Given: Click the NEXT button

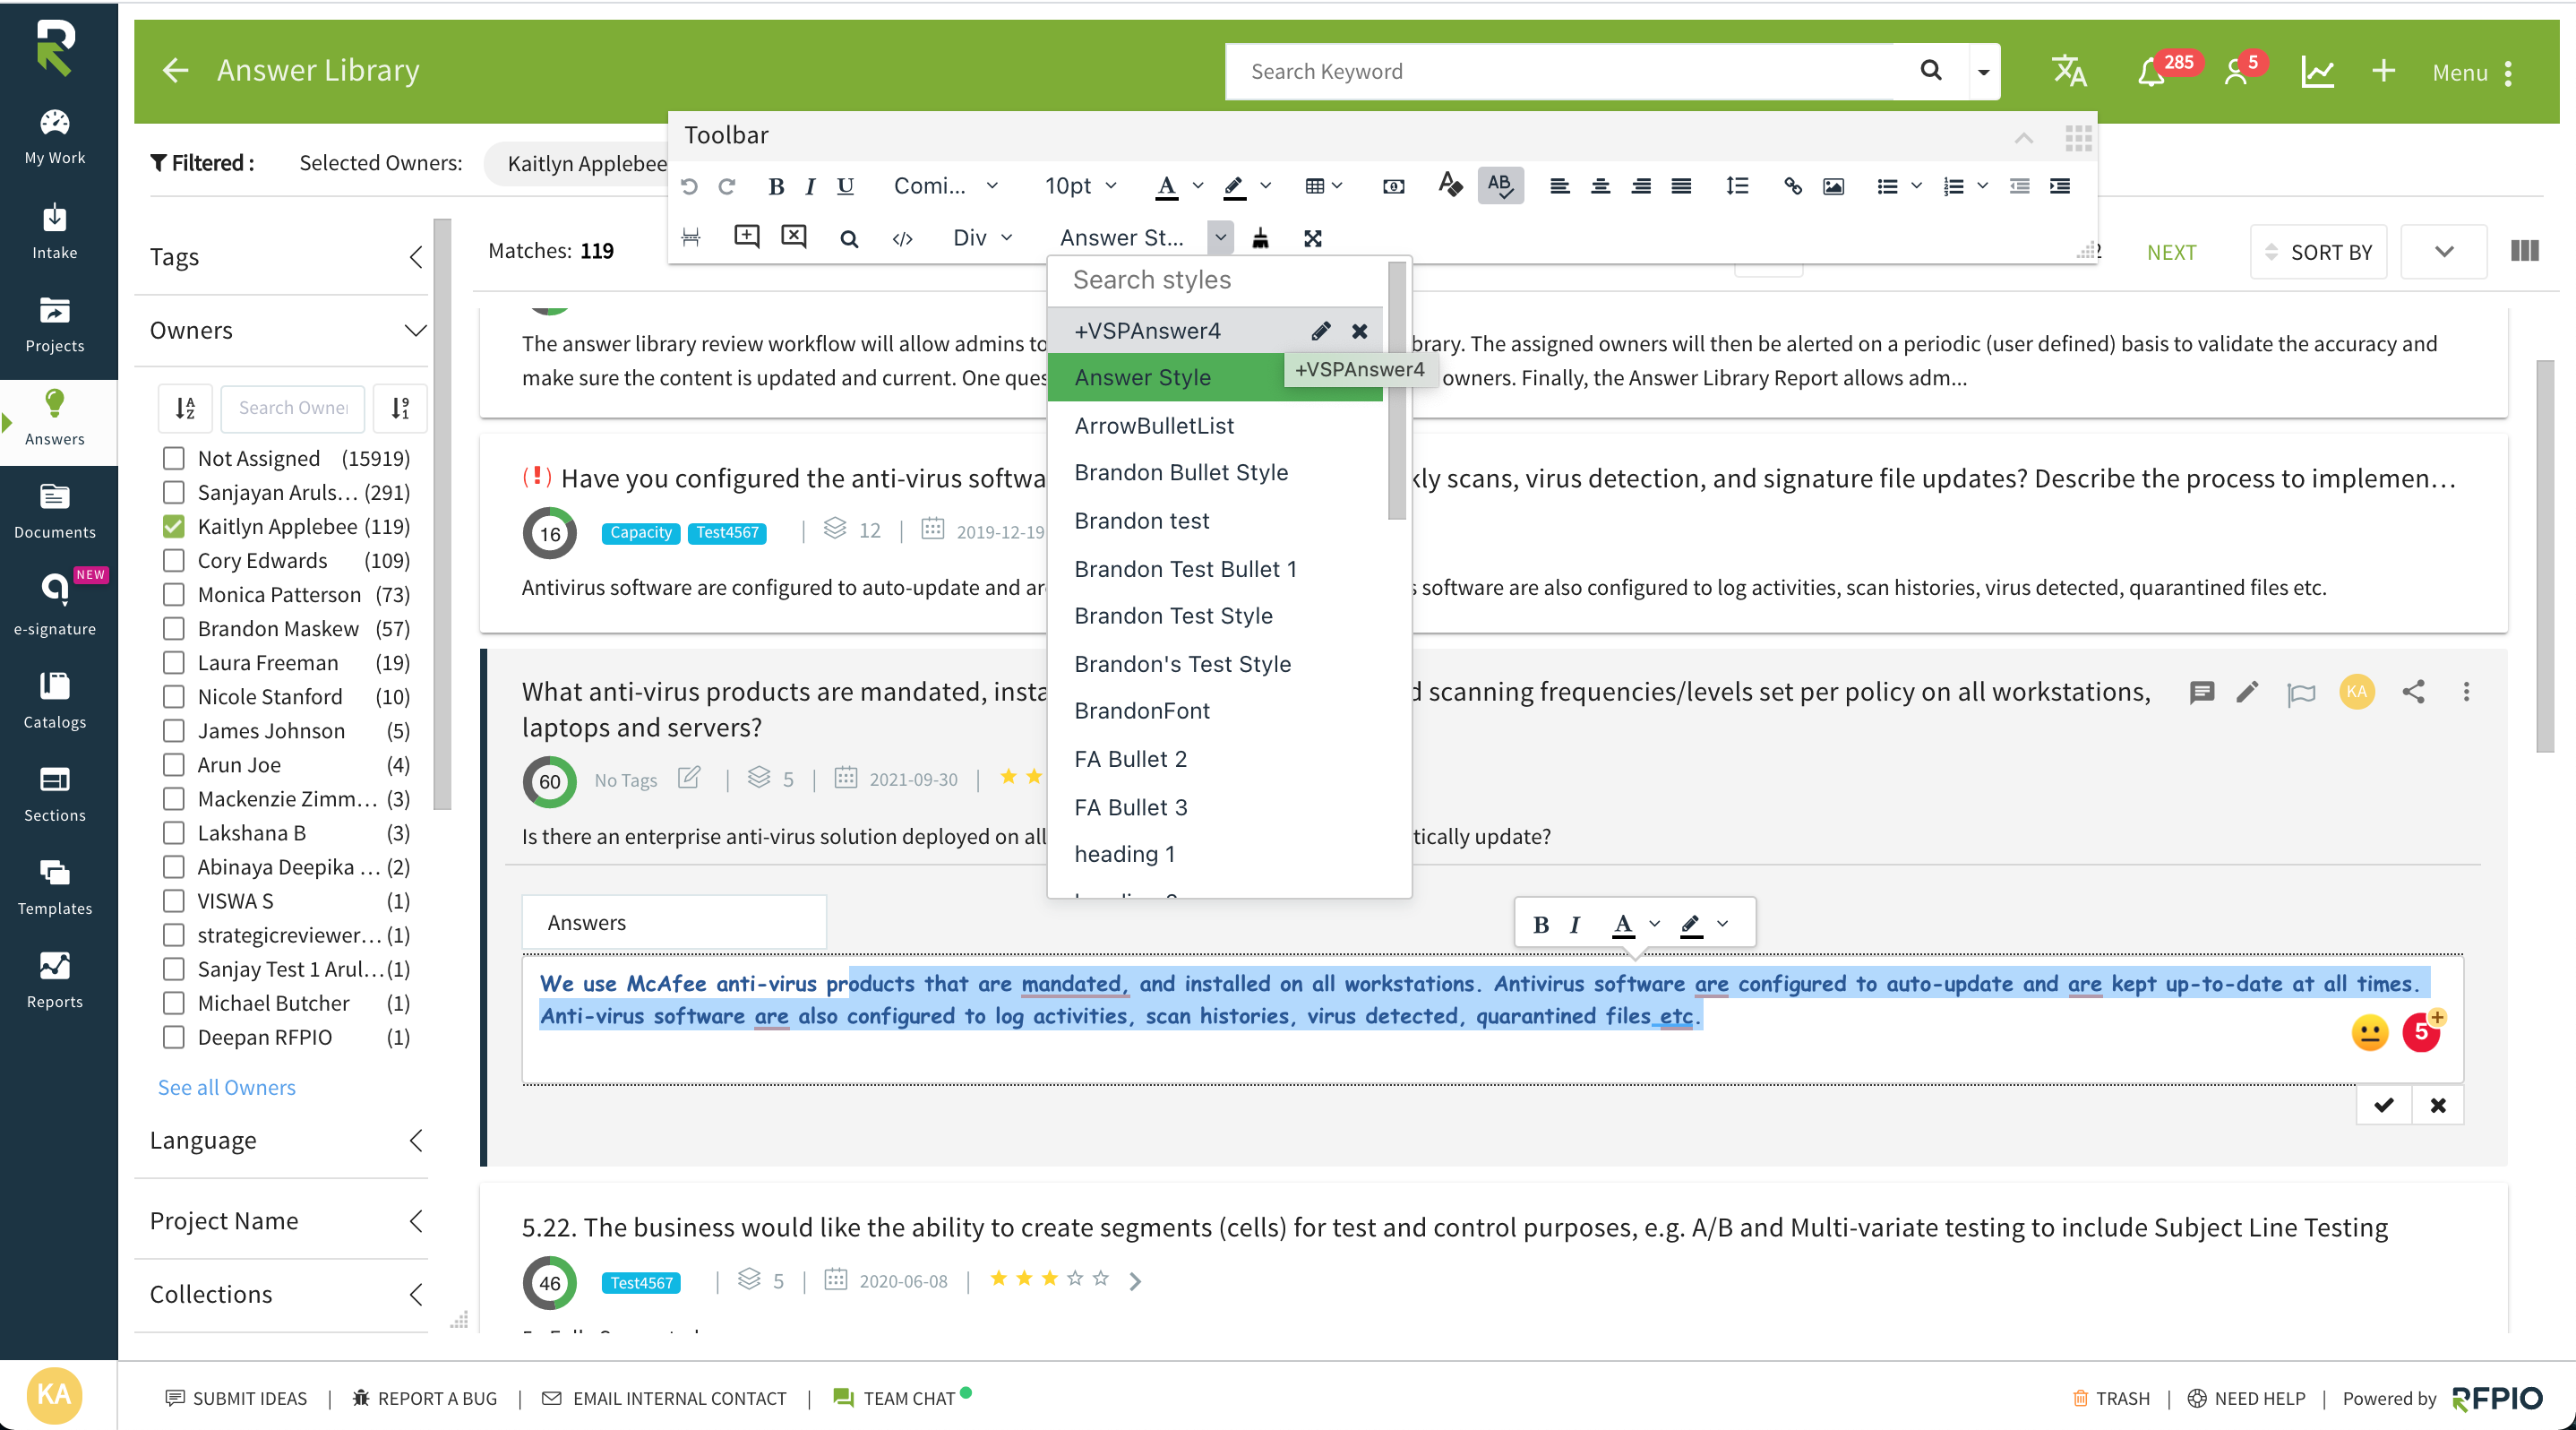Looking at the screenshot, I should (2171, 252).
